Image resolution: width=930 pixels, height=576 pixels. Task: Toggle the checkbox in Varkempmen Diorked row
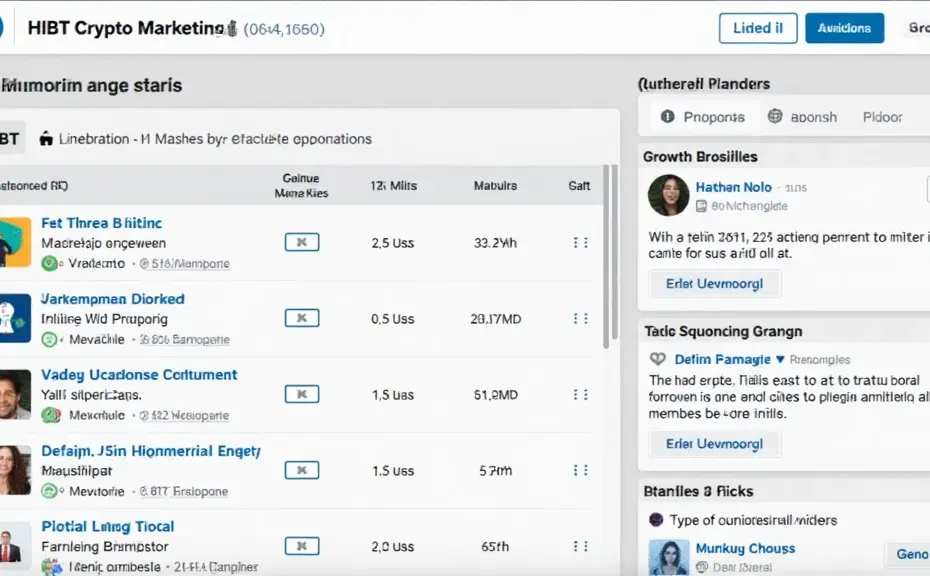(x=301, y=318)
